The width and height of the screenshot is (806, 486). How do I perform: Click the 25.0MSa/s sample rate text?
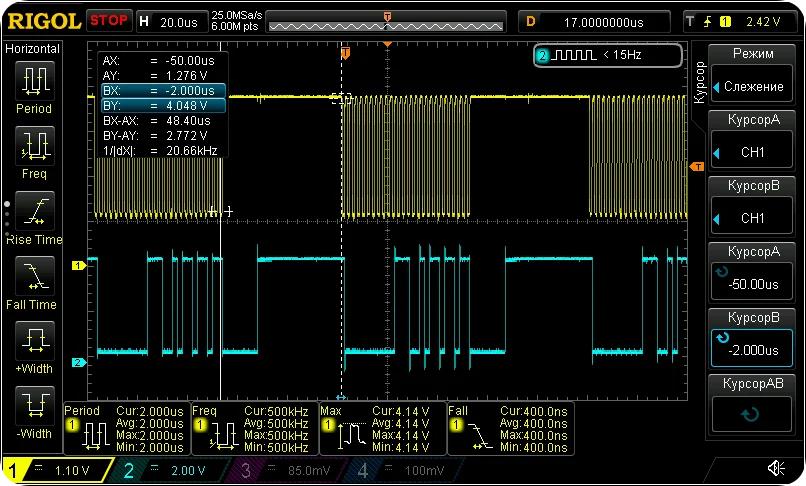237,15
